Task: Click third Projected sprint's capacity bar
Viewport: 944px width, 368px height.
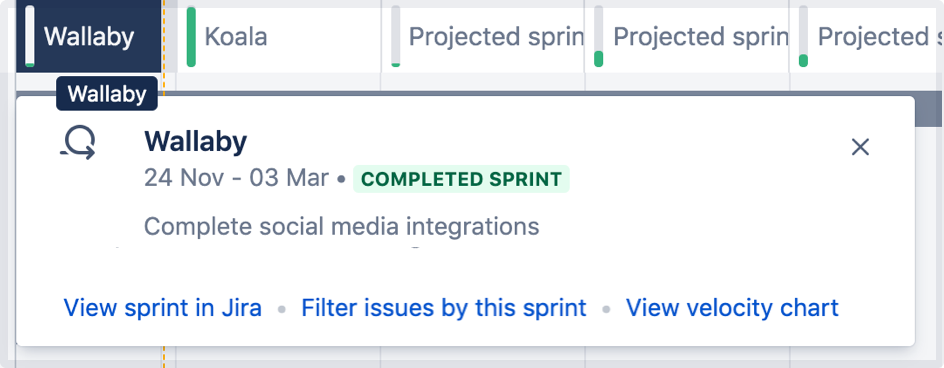Action: coord(803,37)
